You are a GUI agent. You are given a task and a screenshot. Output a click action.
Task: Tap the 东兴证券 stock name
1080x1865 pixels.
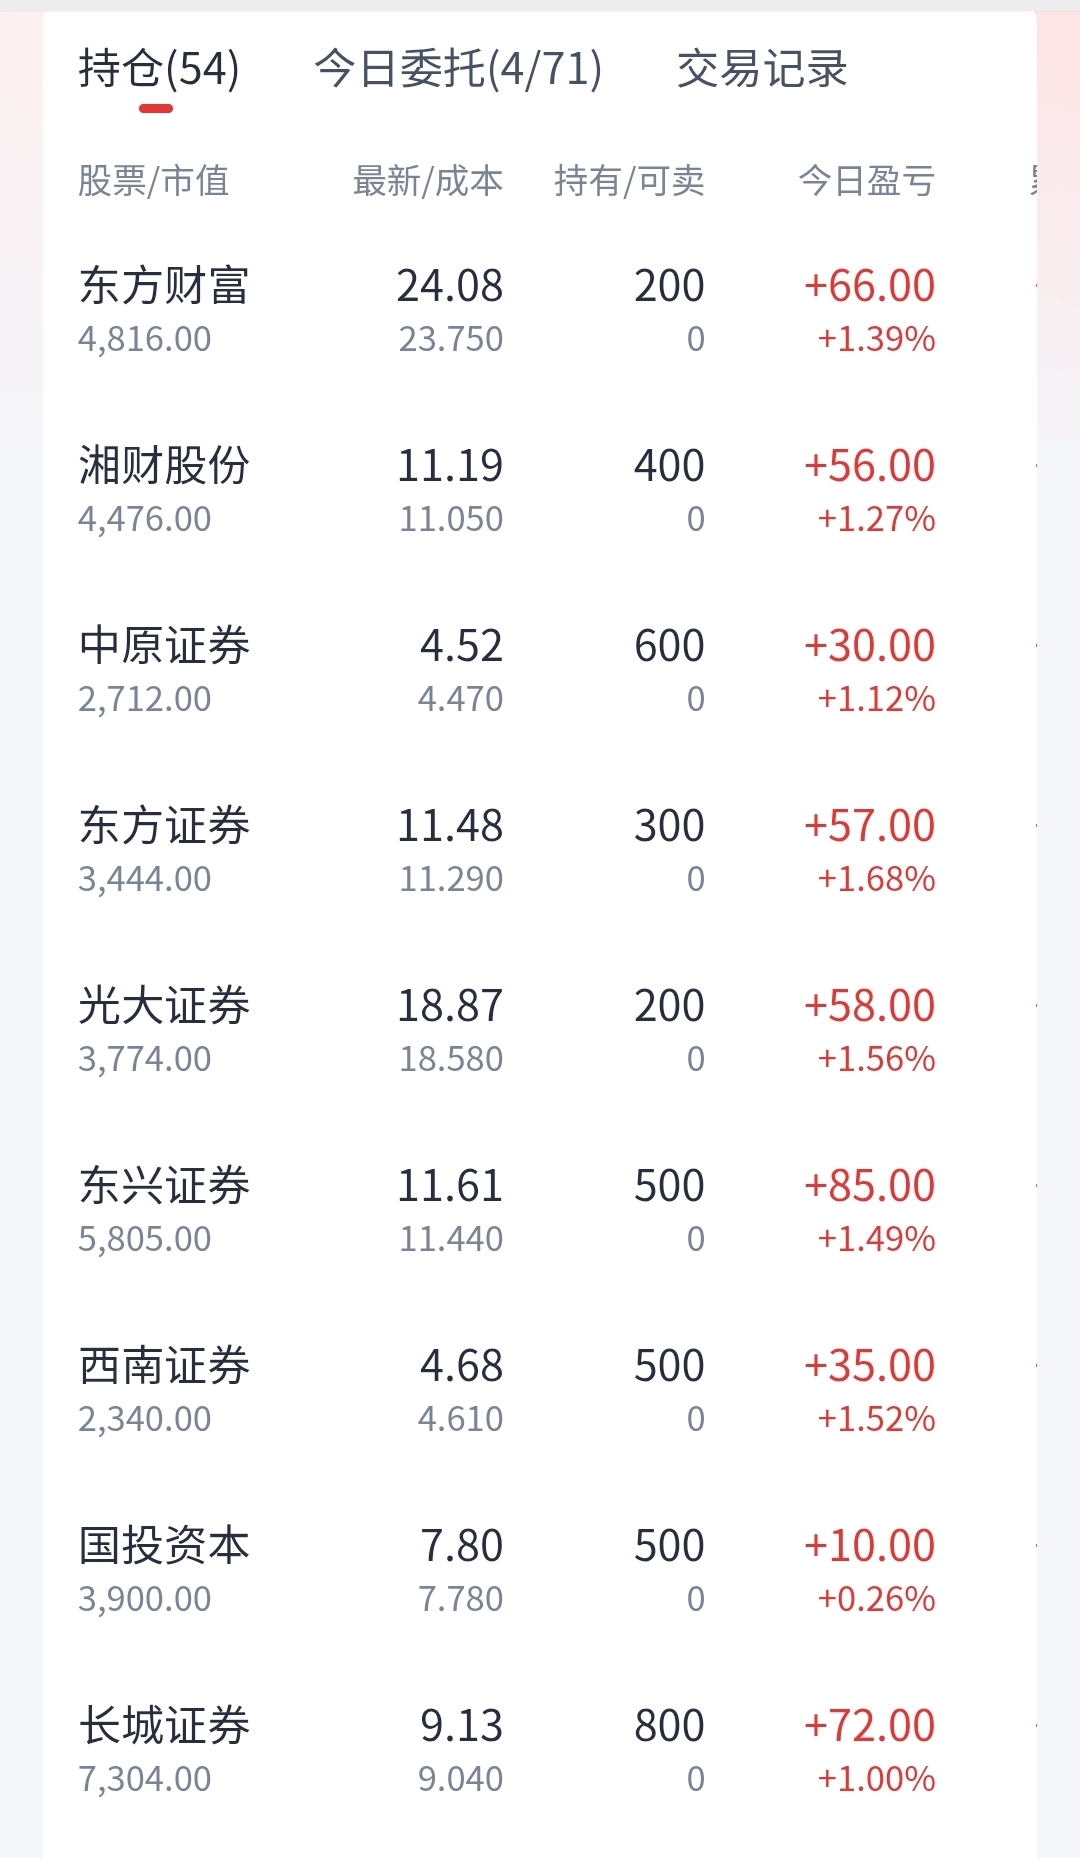[164, 1186]
